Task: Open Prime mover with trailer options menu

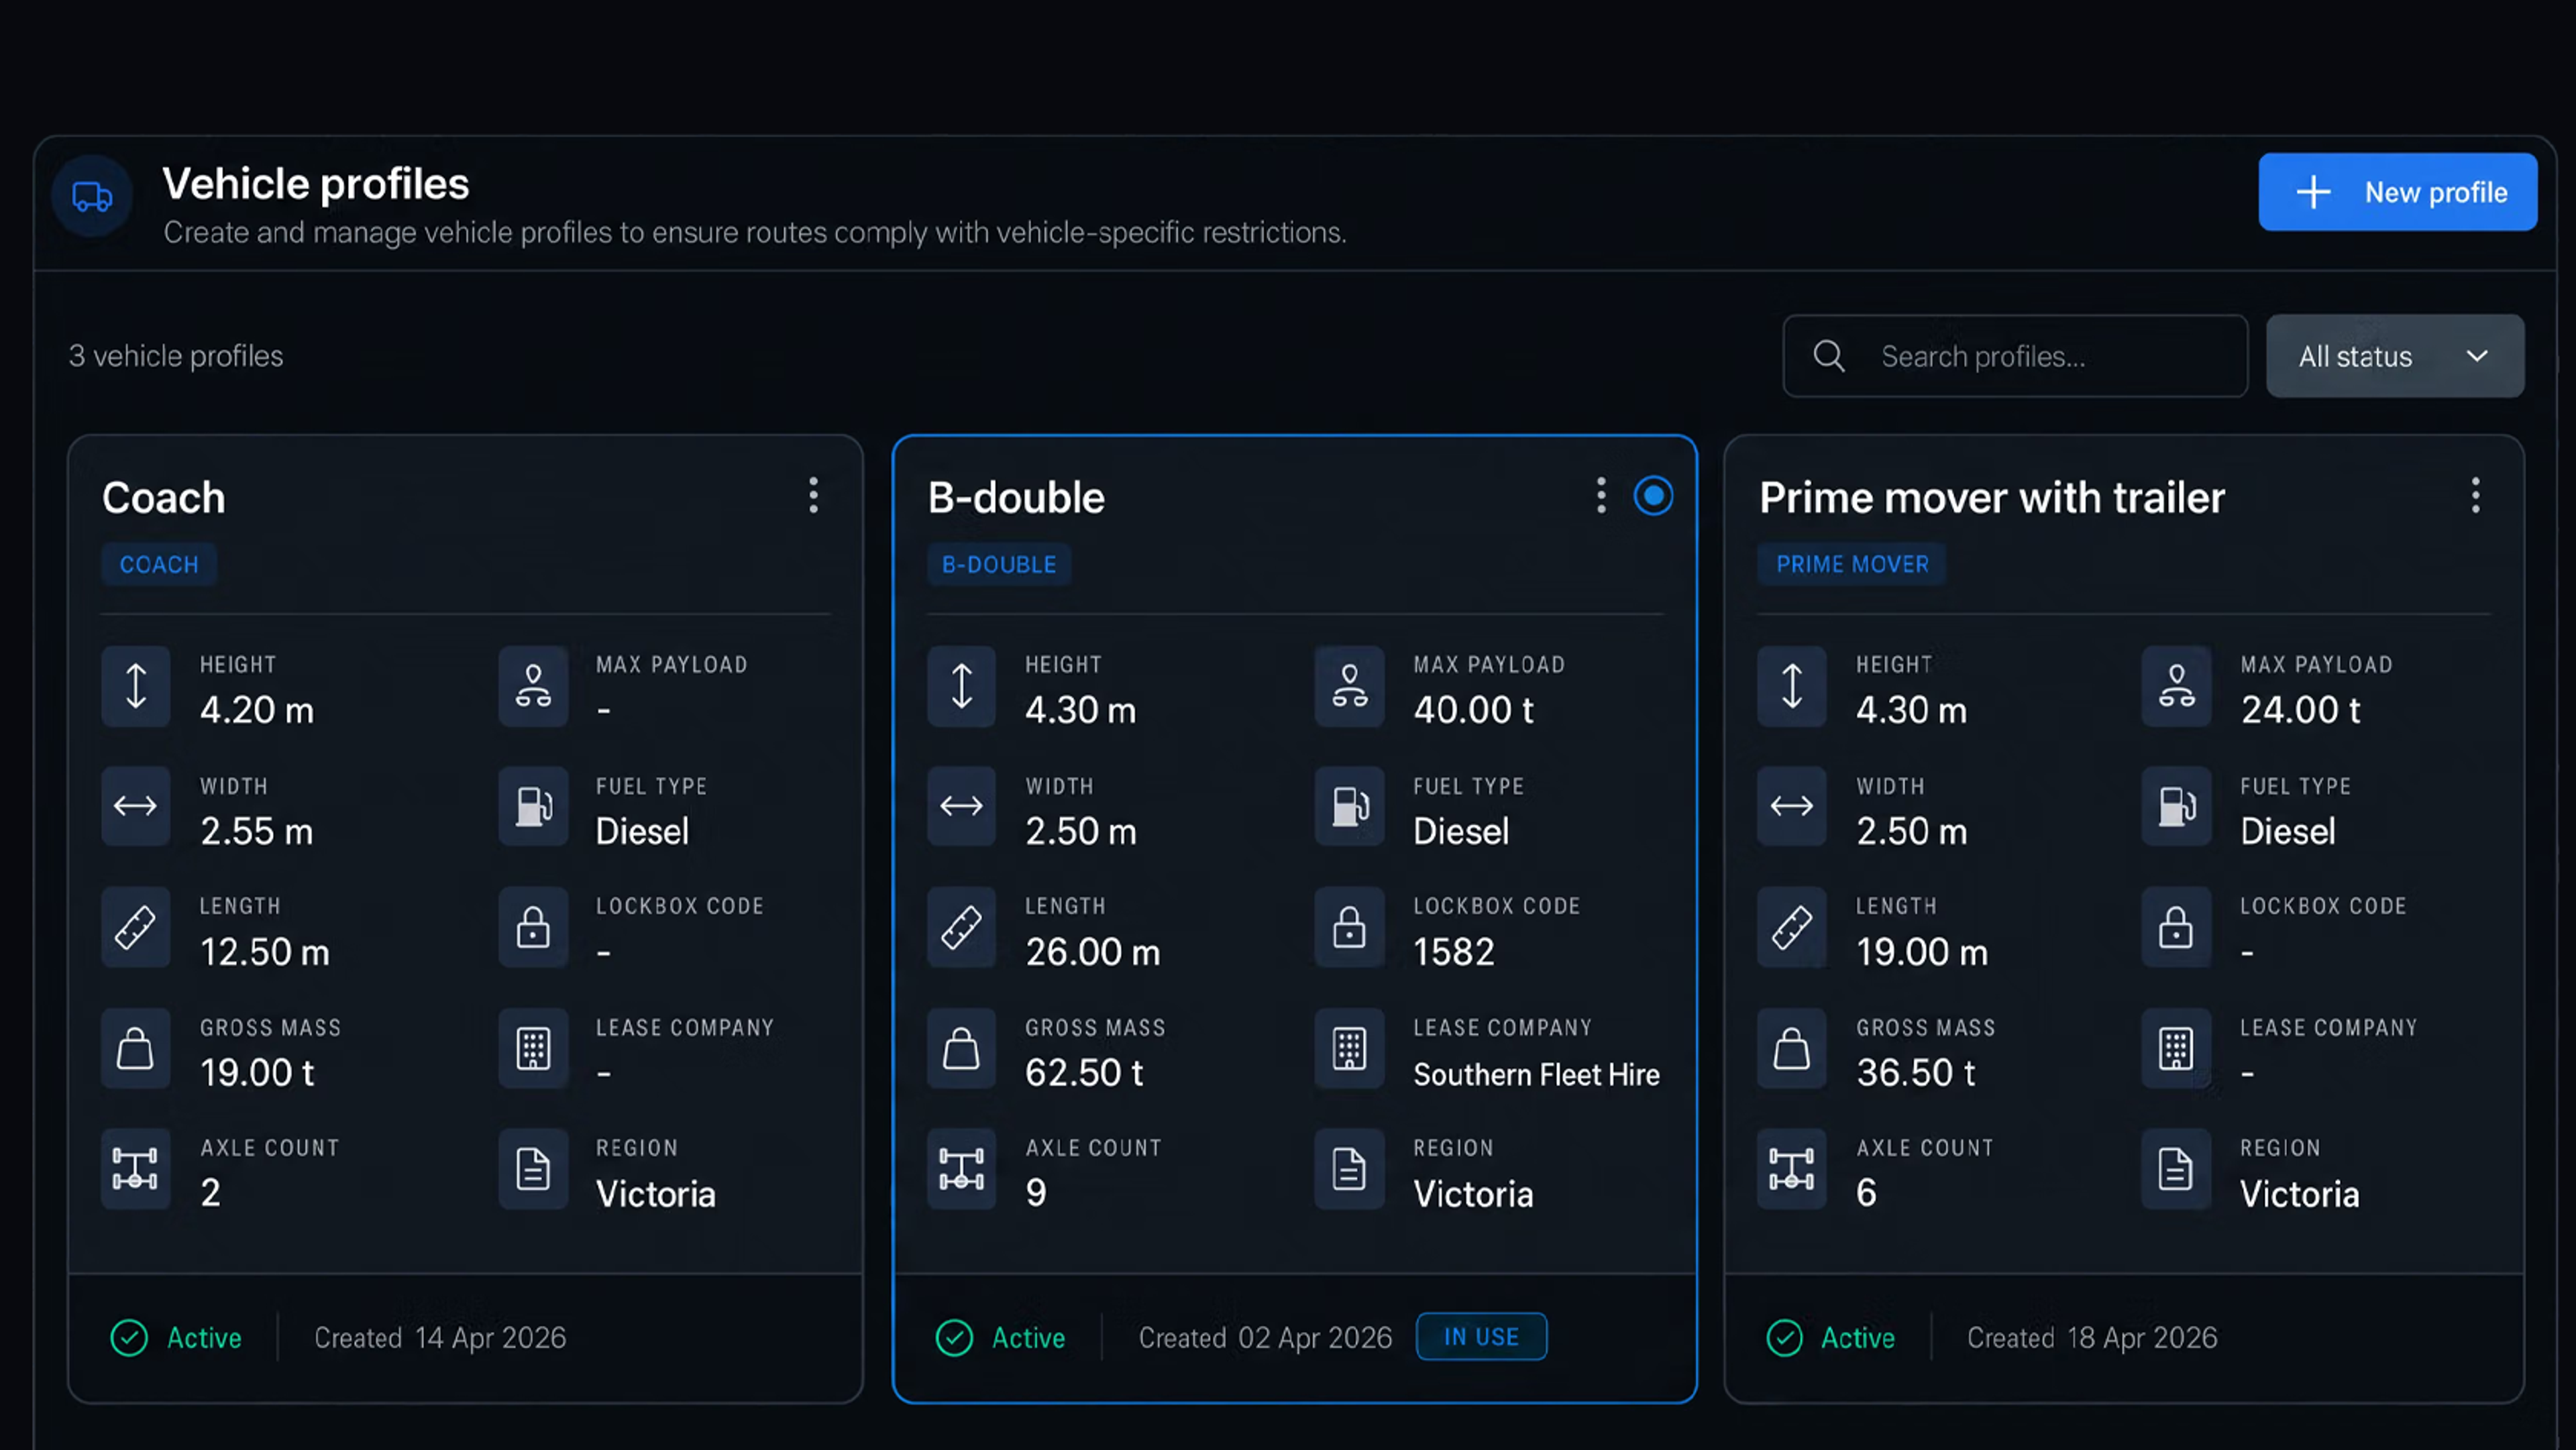Action: (x=2476, y=495)
